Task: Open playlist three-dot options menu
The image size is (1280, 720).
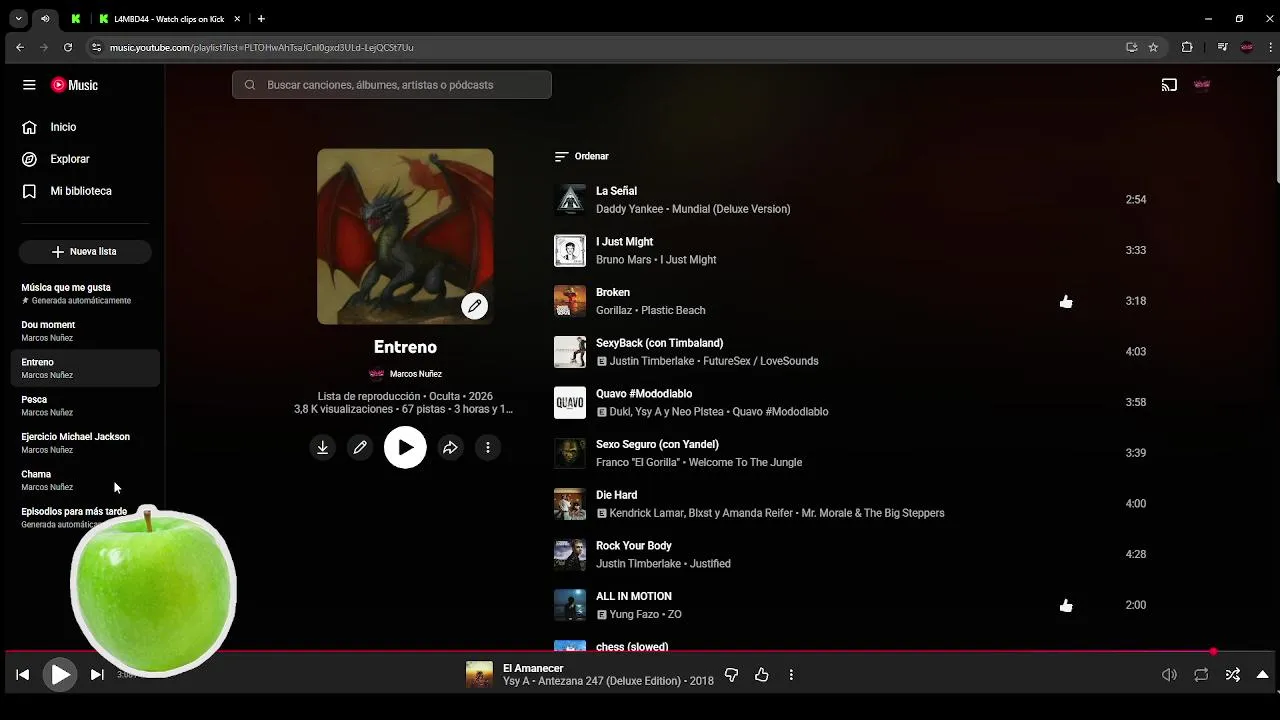Action: tap(488, 448)
